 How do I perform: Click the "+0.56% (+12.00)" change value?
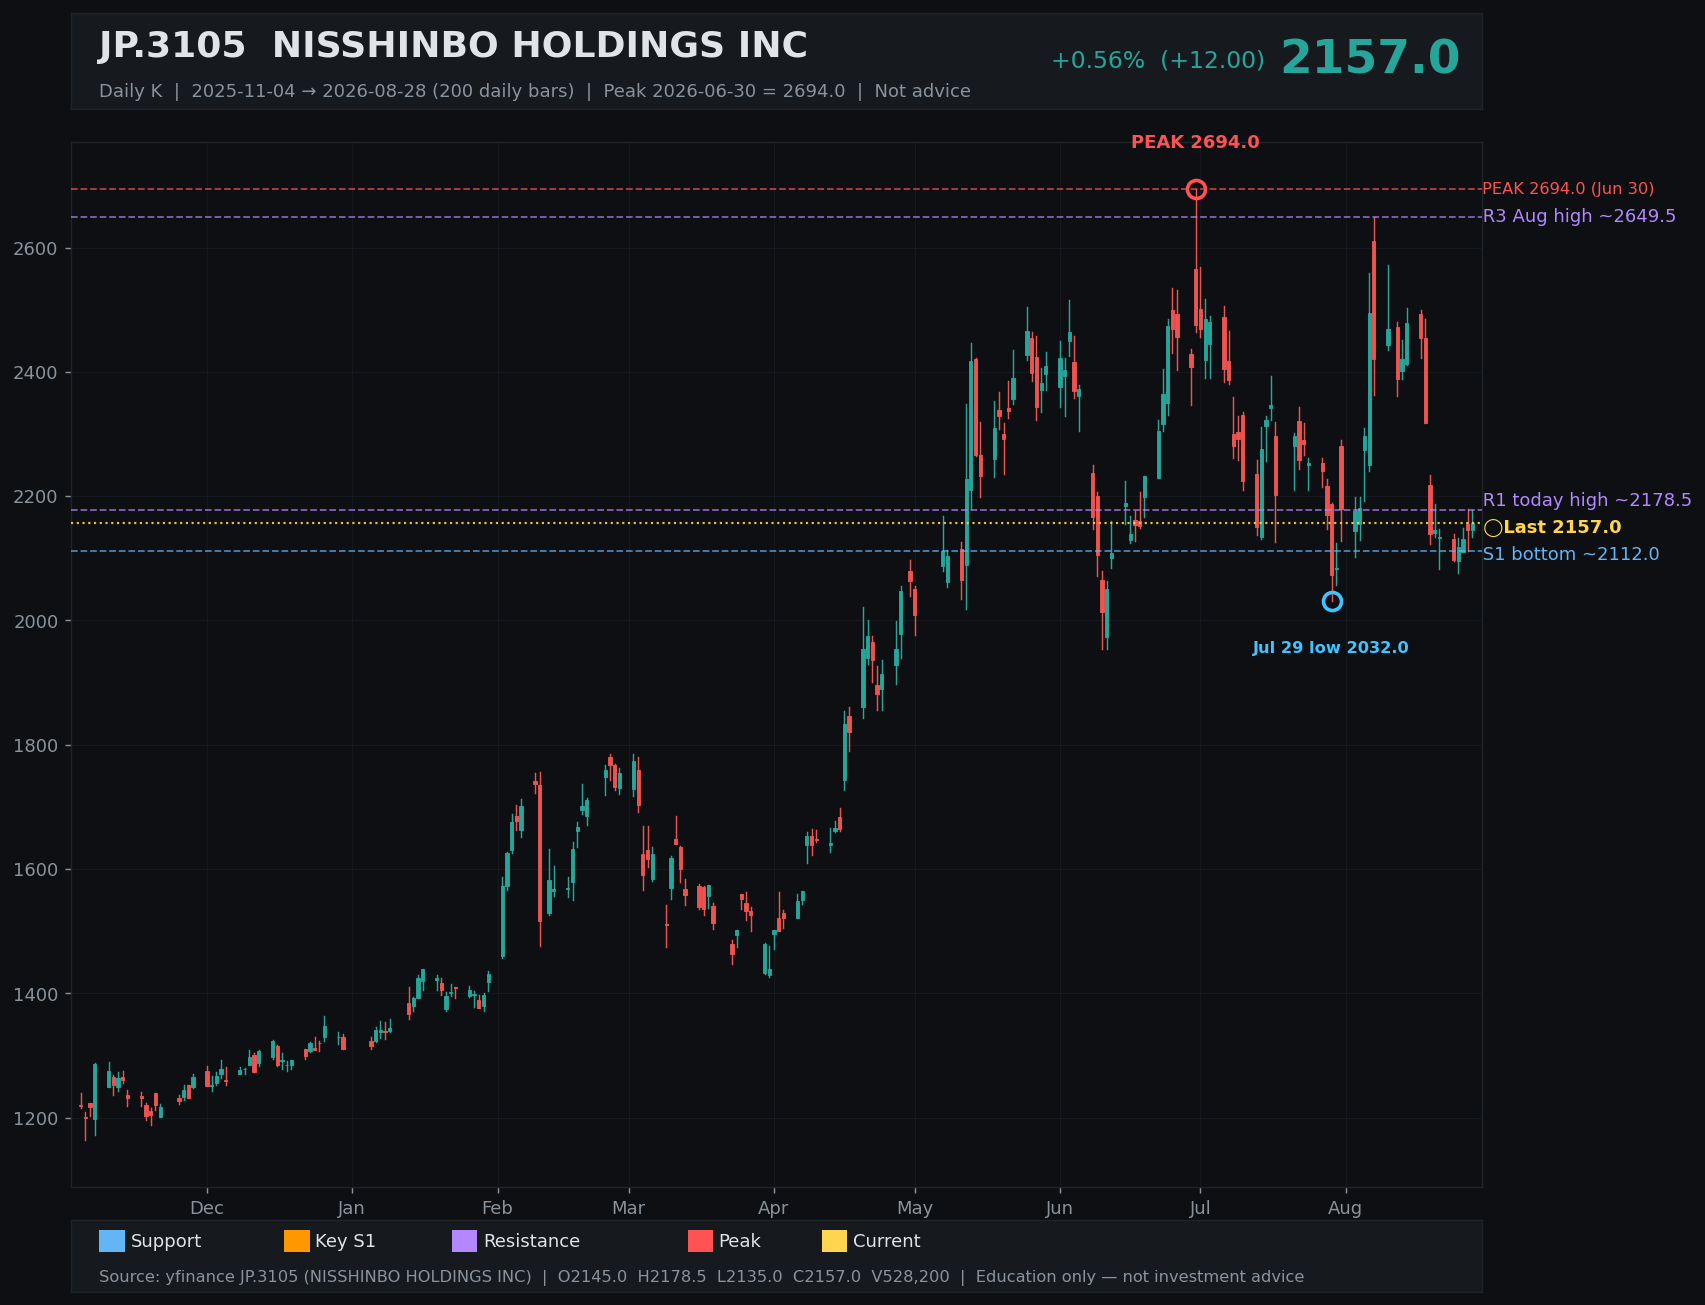pos(1158,61)
